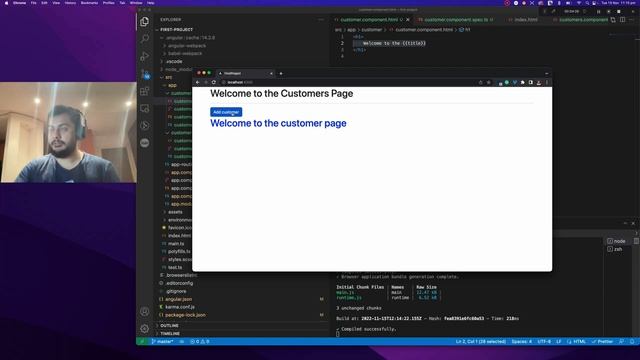Click the customer folder breadcrumb
640x360 pixels.
click(x=371, y=30)
